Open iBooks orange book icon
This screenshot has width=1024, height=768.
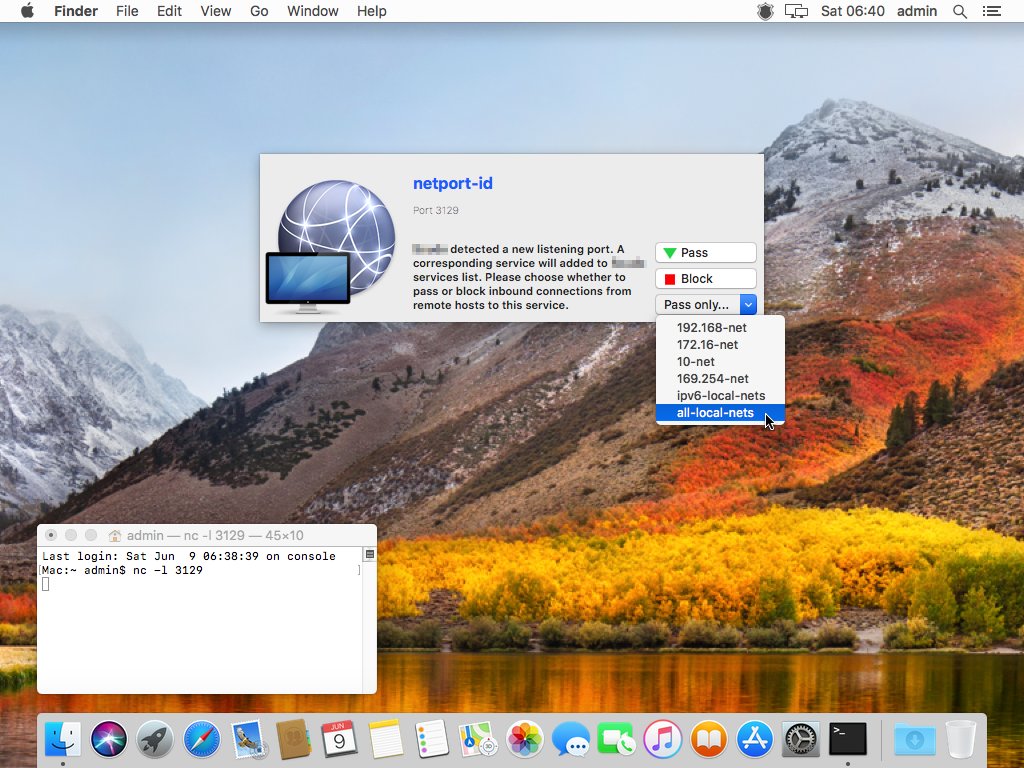709,739
